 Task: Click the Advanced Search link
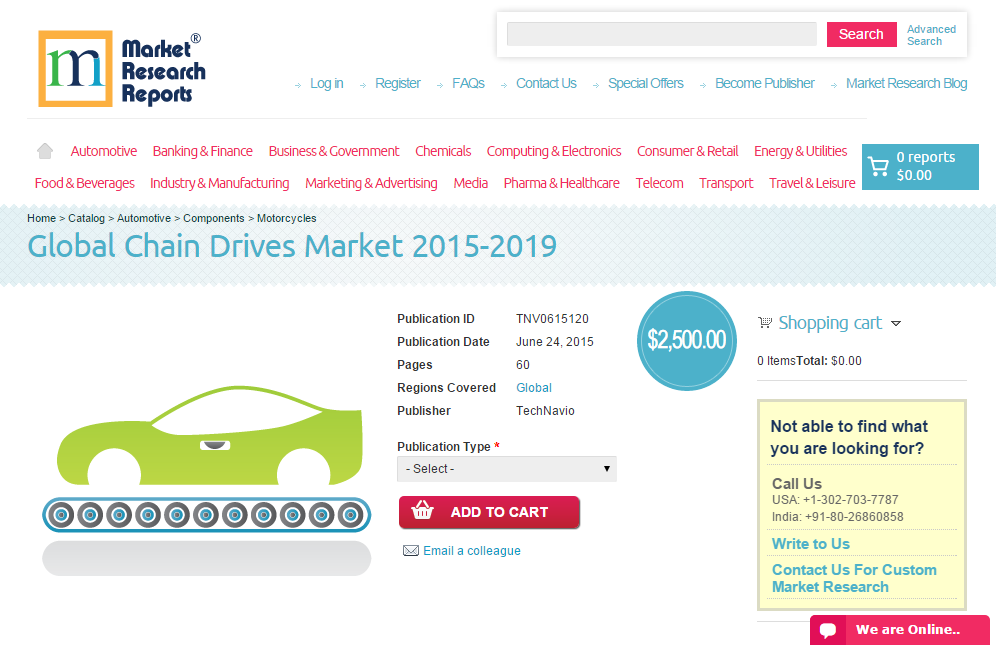pyautogui.click(x=928, y=34)
